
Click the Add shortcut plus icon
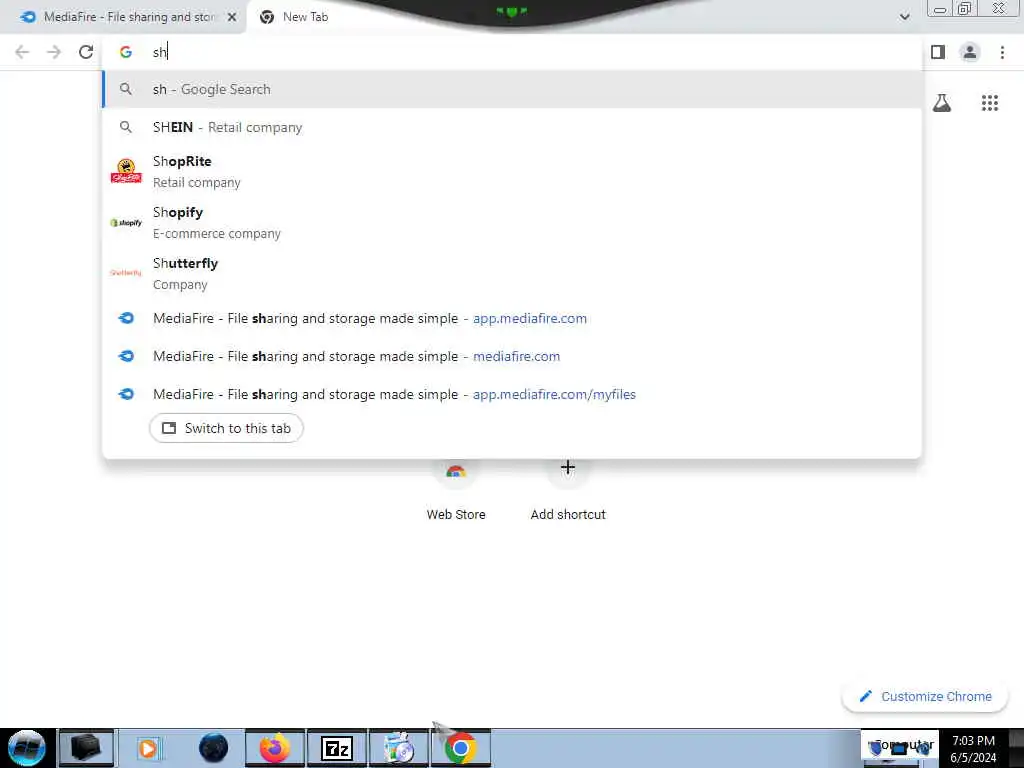pos(568,468)
